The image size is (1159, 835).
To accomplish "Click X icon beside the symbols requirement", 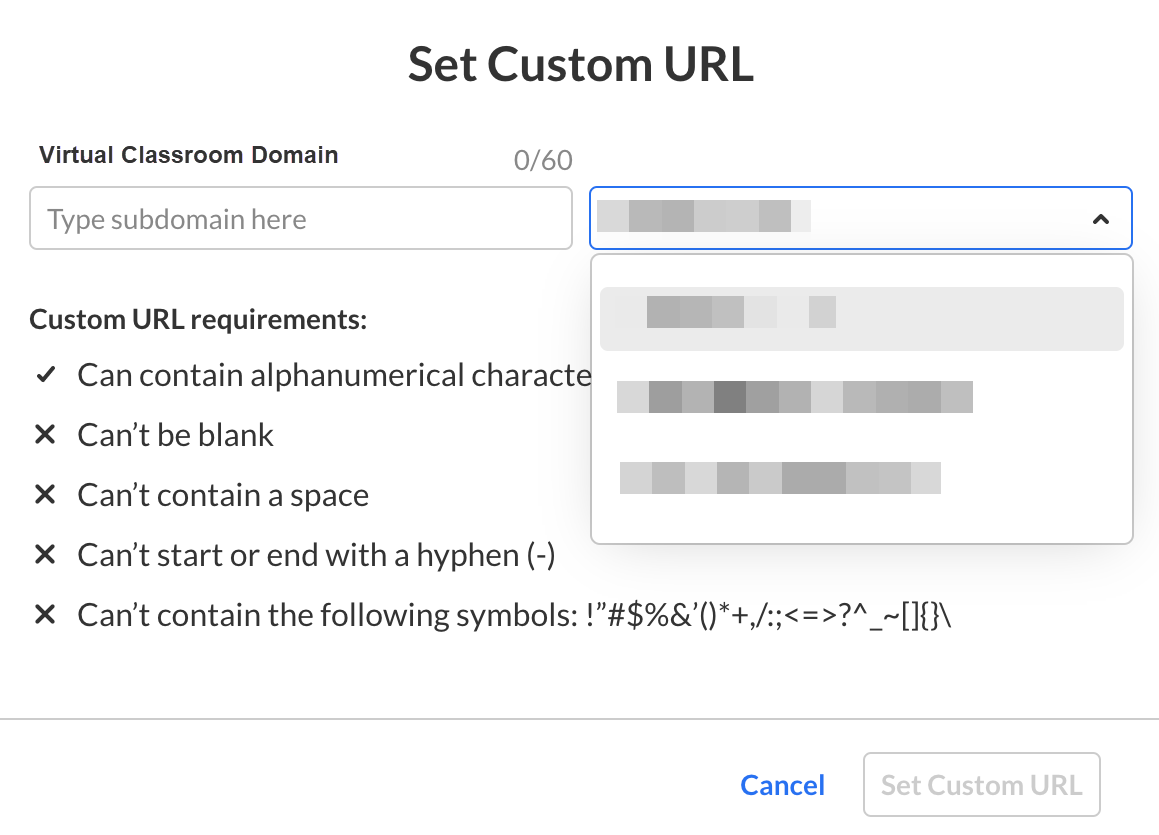I will (x=44, y=616).
